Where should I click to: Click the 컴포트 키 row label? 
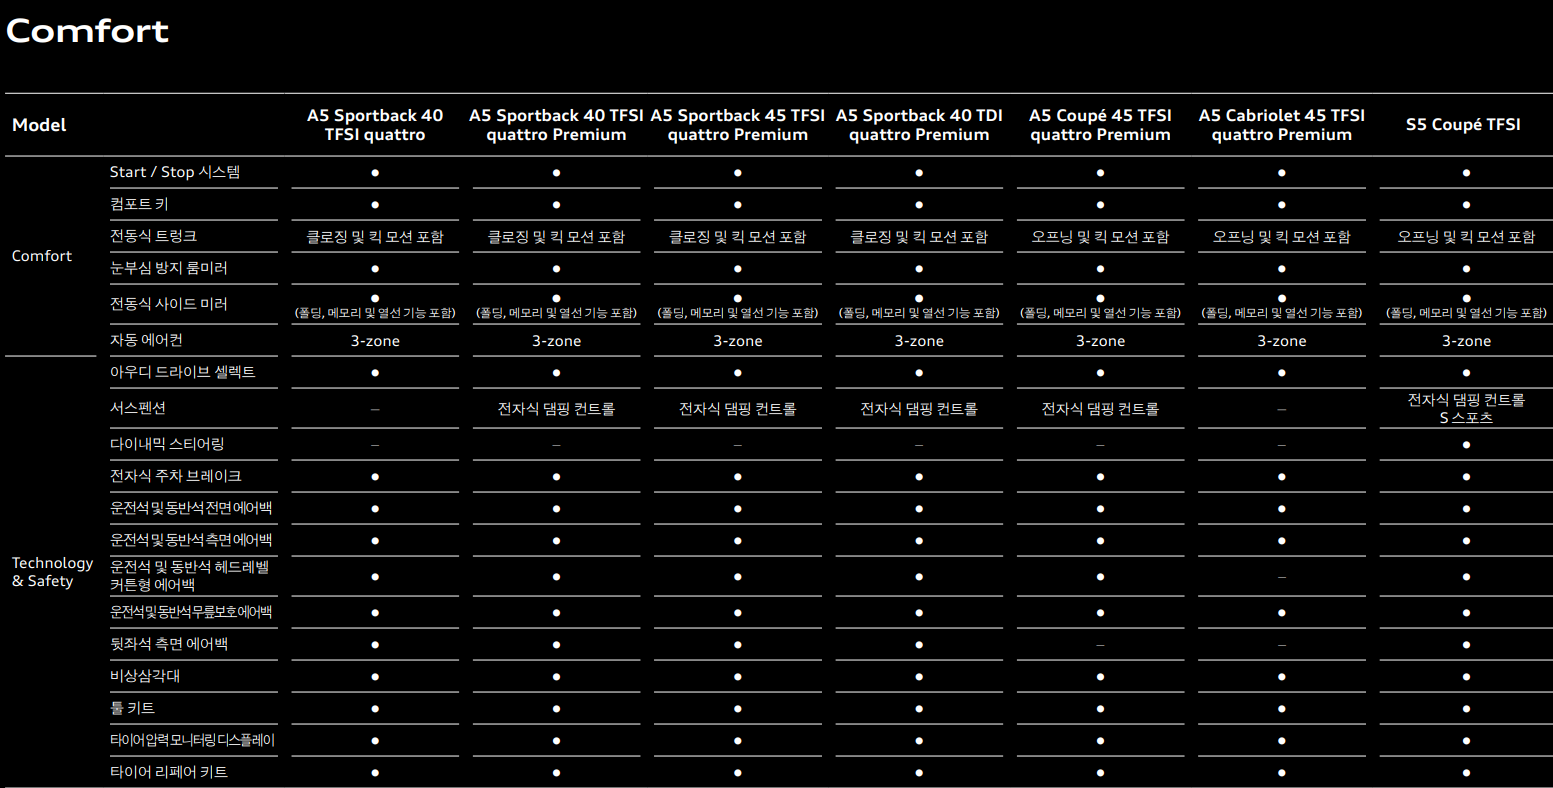[139, 204]
